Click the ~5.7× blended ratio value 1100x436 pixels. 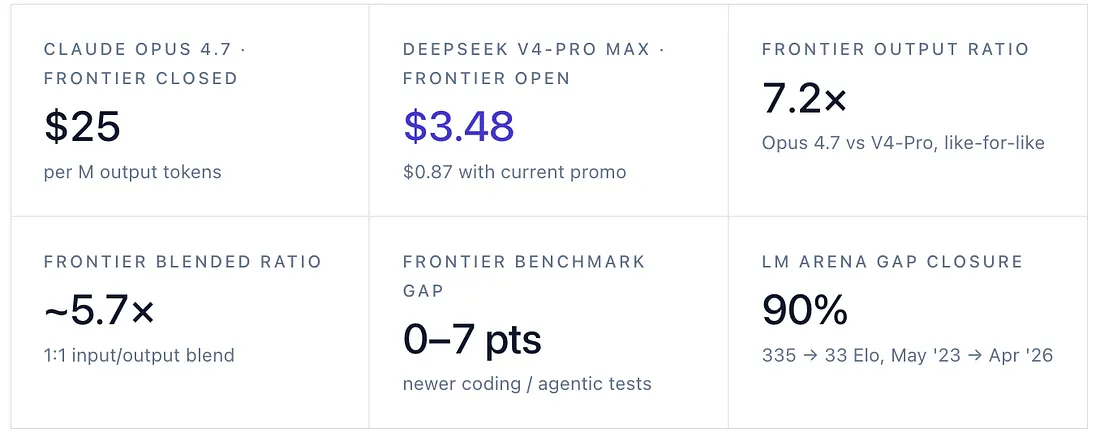pyautogui.click(x=99, y=310)
